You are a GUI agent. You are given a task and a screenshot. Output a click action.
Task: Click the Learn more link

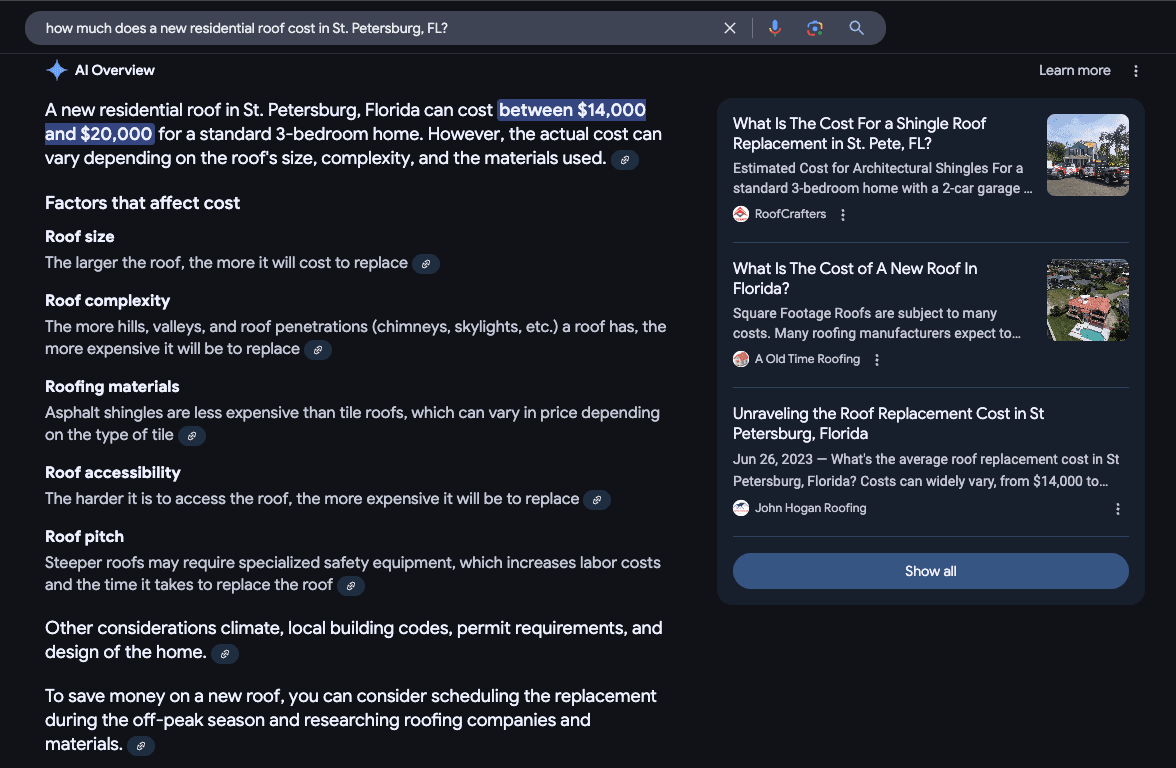pos(1074,71)
